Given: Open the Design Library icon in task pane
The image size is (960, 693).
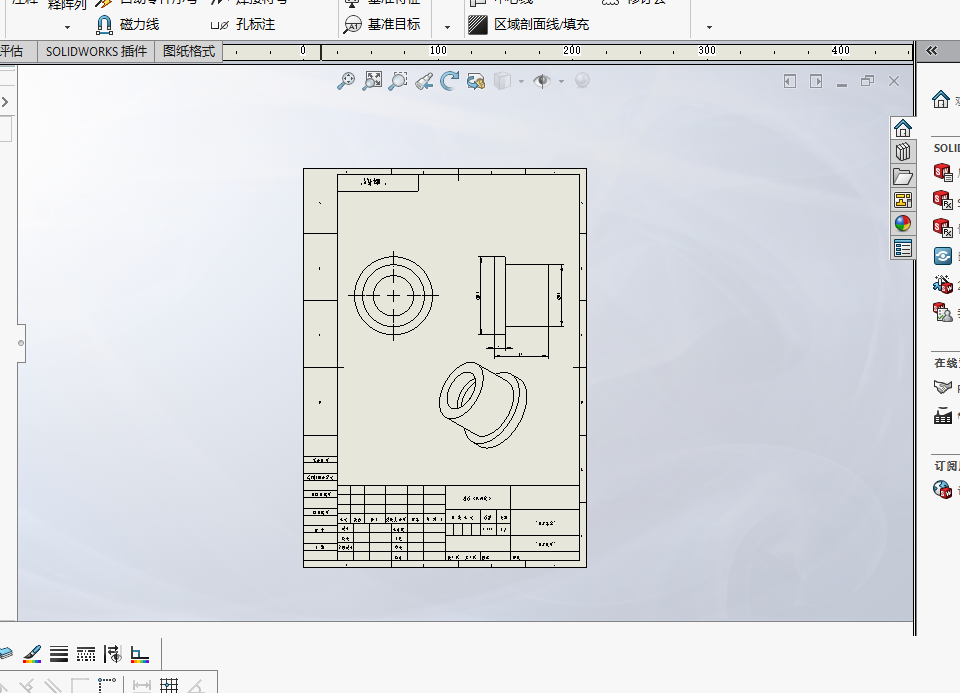Looking at the screenshot, I should pos(902,152).
